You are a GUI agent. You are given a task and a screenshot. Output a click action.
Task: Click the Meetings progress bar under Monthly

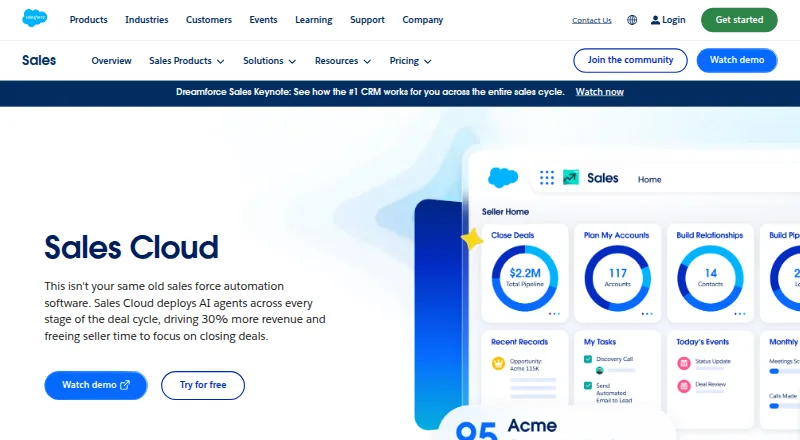(785, 371)
